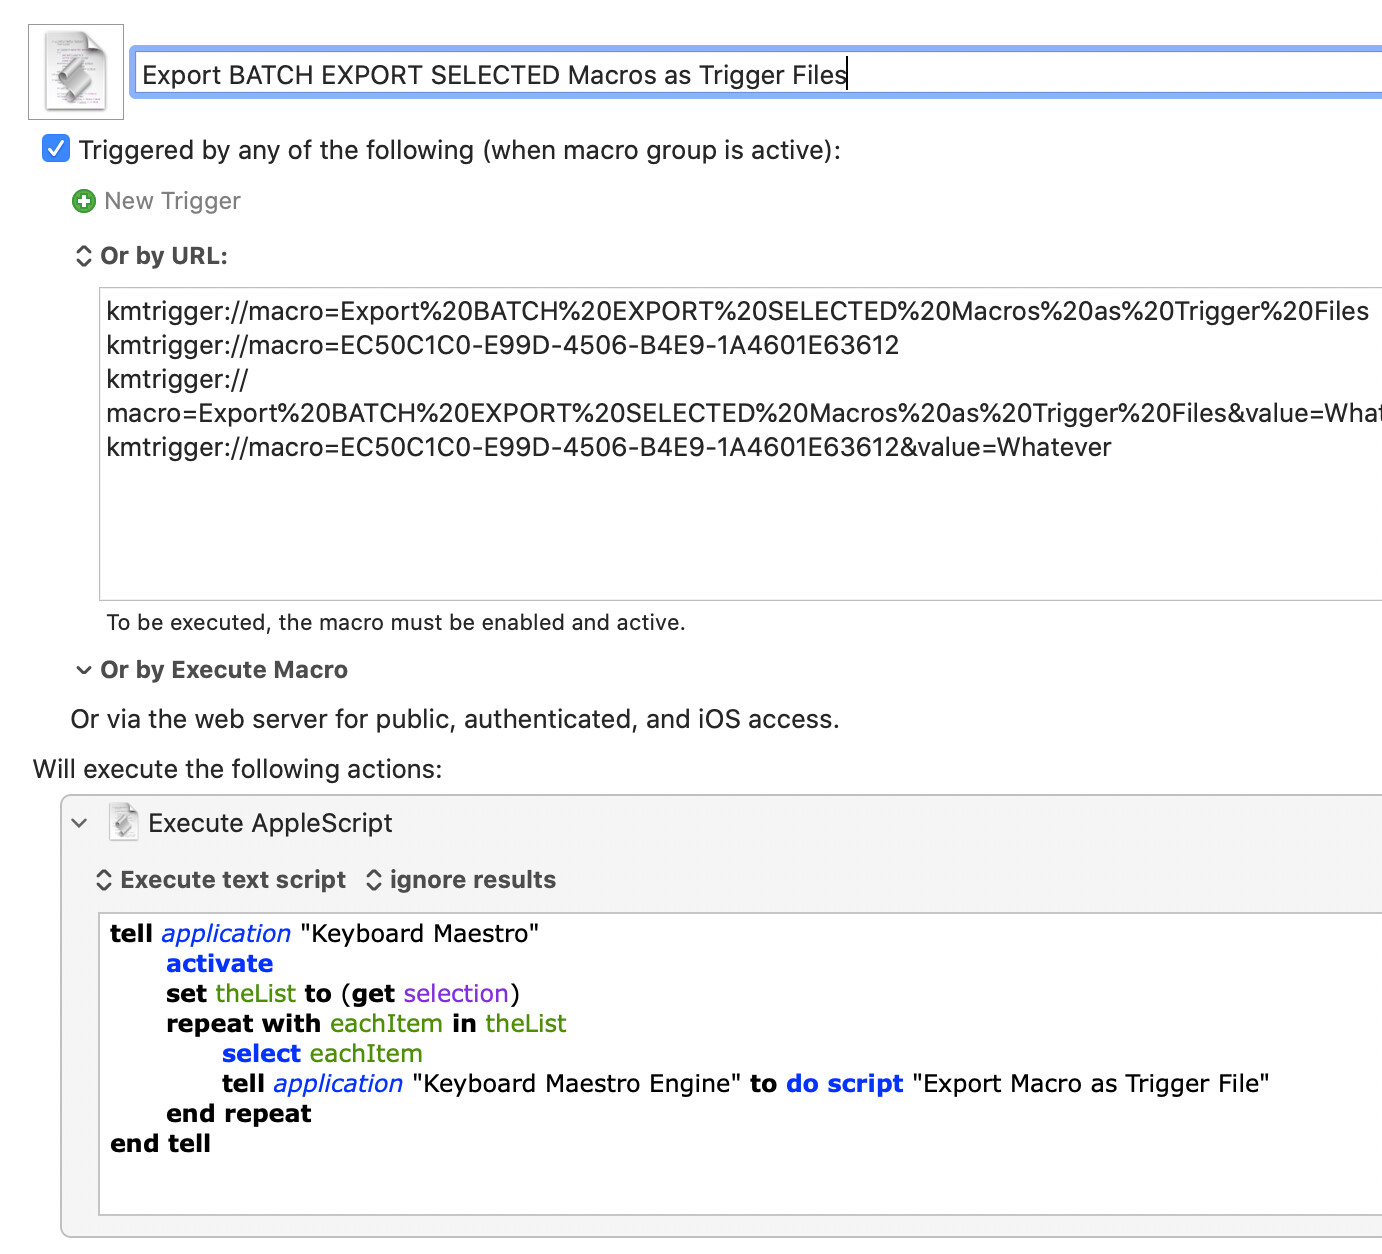Click the 'activate' line in the script
The image size is (1382, 1254).
(219, 963)
